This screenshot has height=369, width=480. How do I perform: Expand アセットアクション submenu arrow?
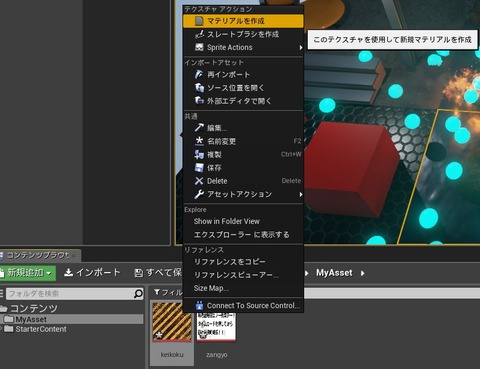301,194
